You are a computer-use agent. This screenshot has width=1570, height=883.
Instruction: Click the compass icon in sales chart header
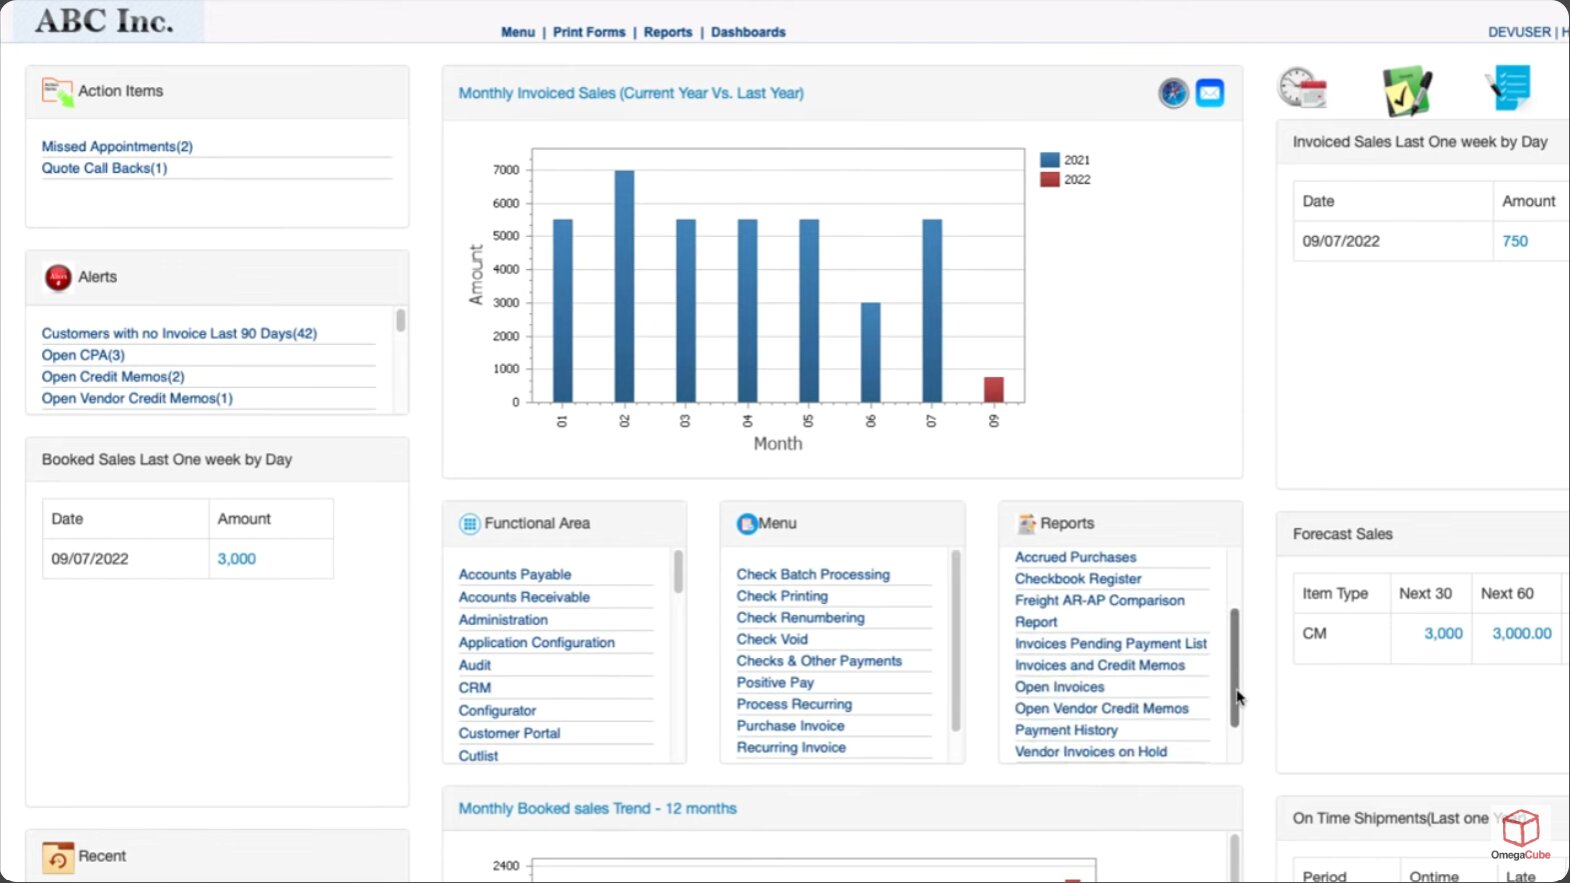1173,93
